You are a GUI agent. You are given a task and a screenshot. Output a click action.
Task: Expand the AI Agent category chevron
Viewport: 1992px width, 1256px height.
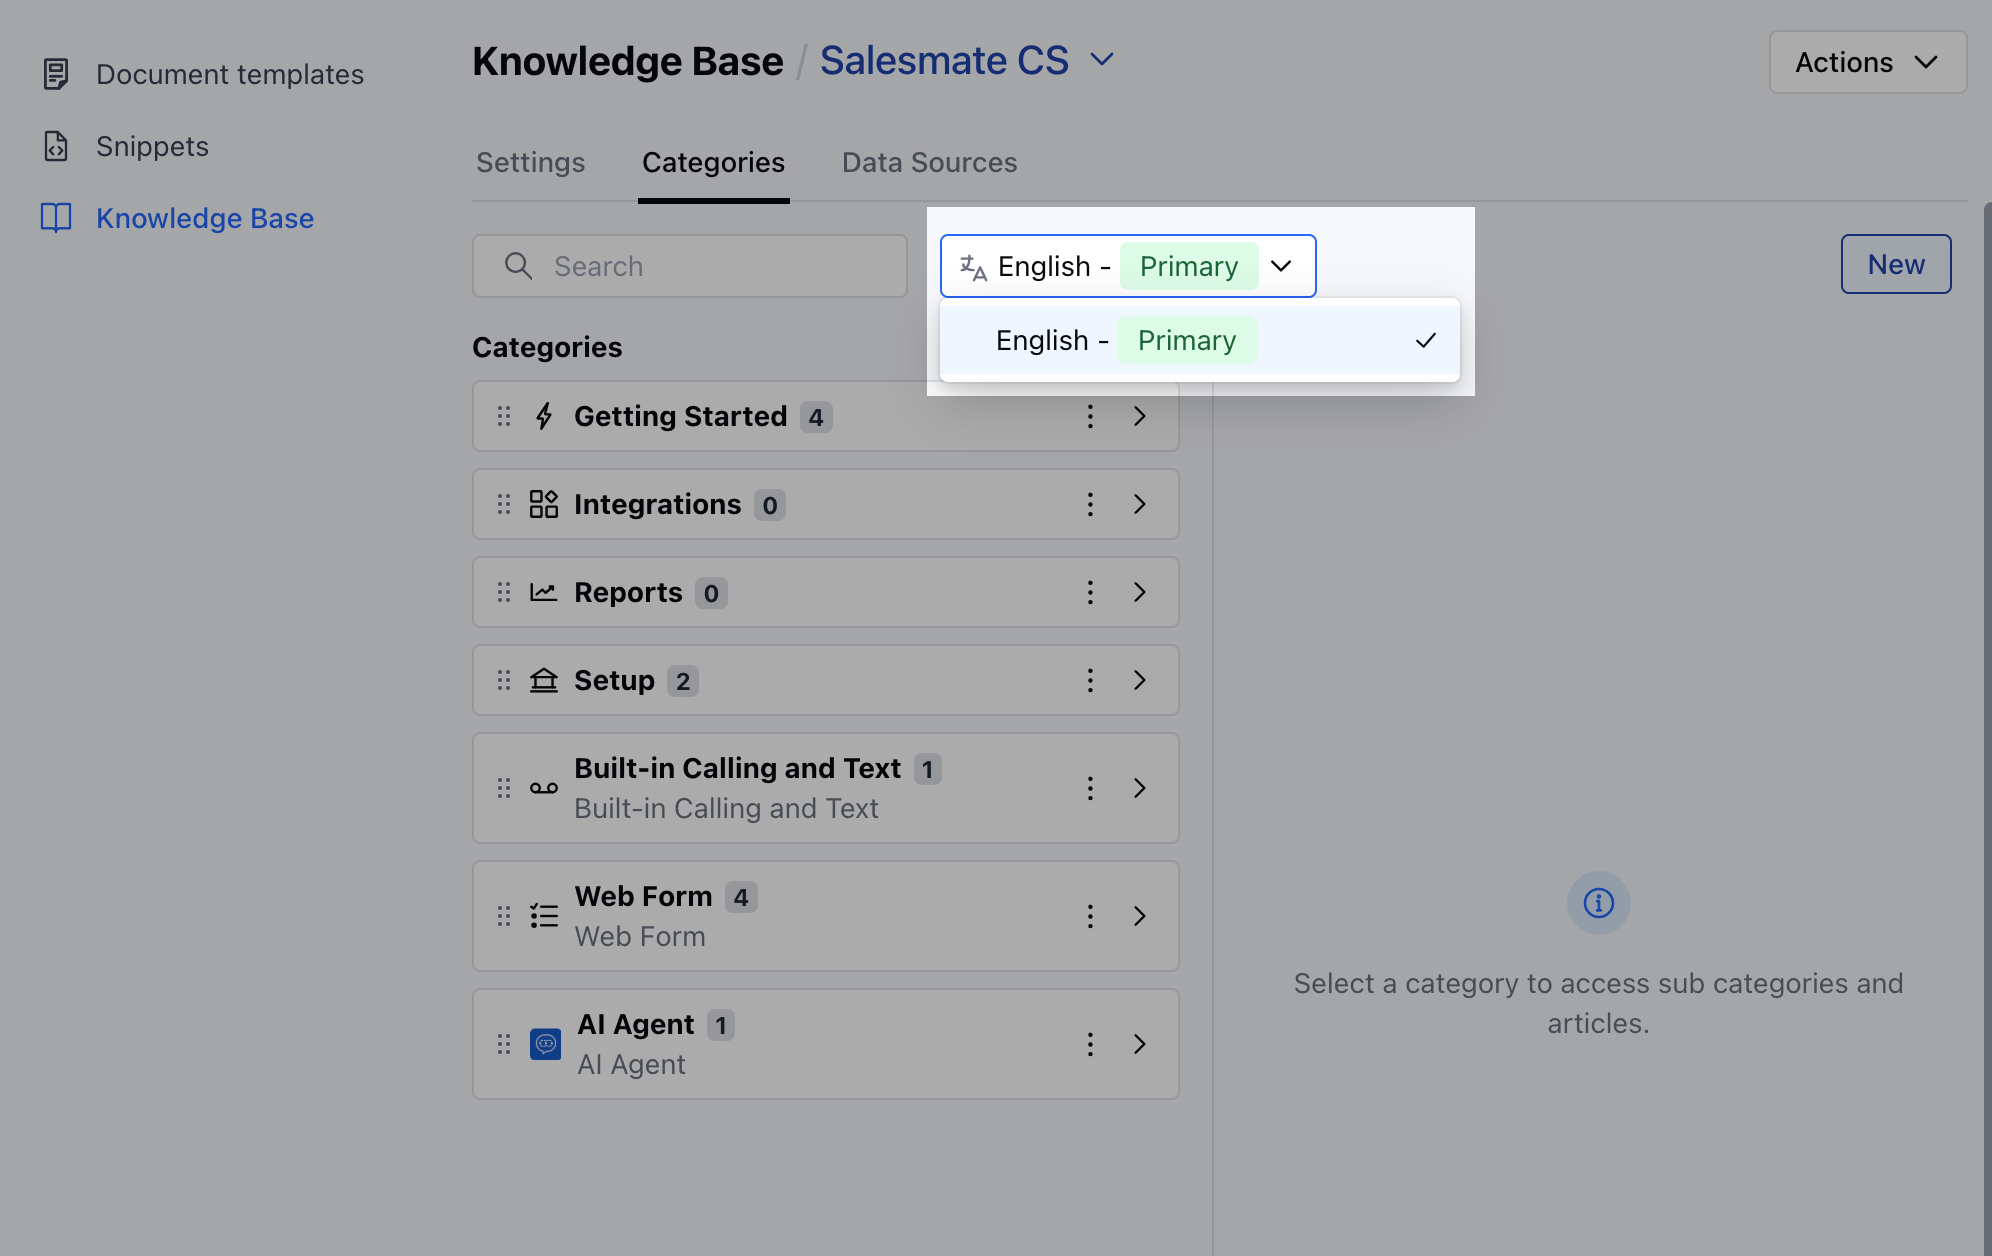pos(1139,1044)
